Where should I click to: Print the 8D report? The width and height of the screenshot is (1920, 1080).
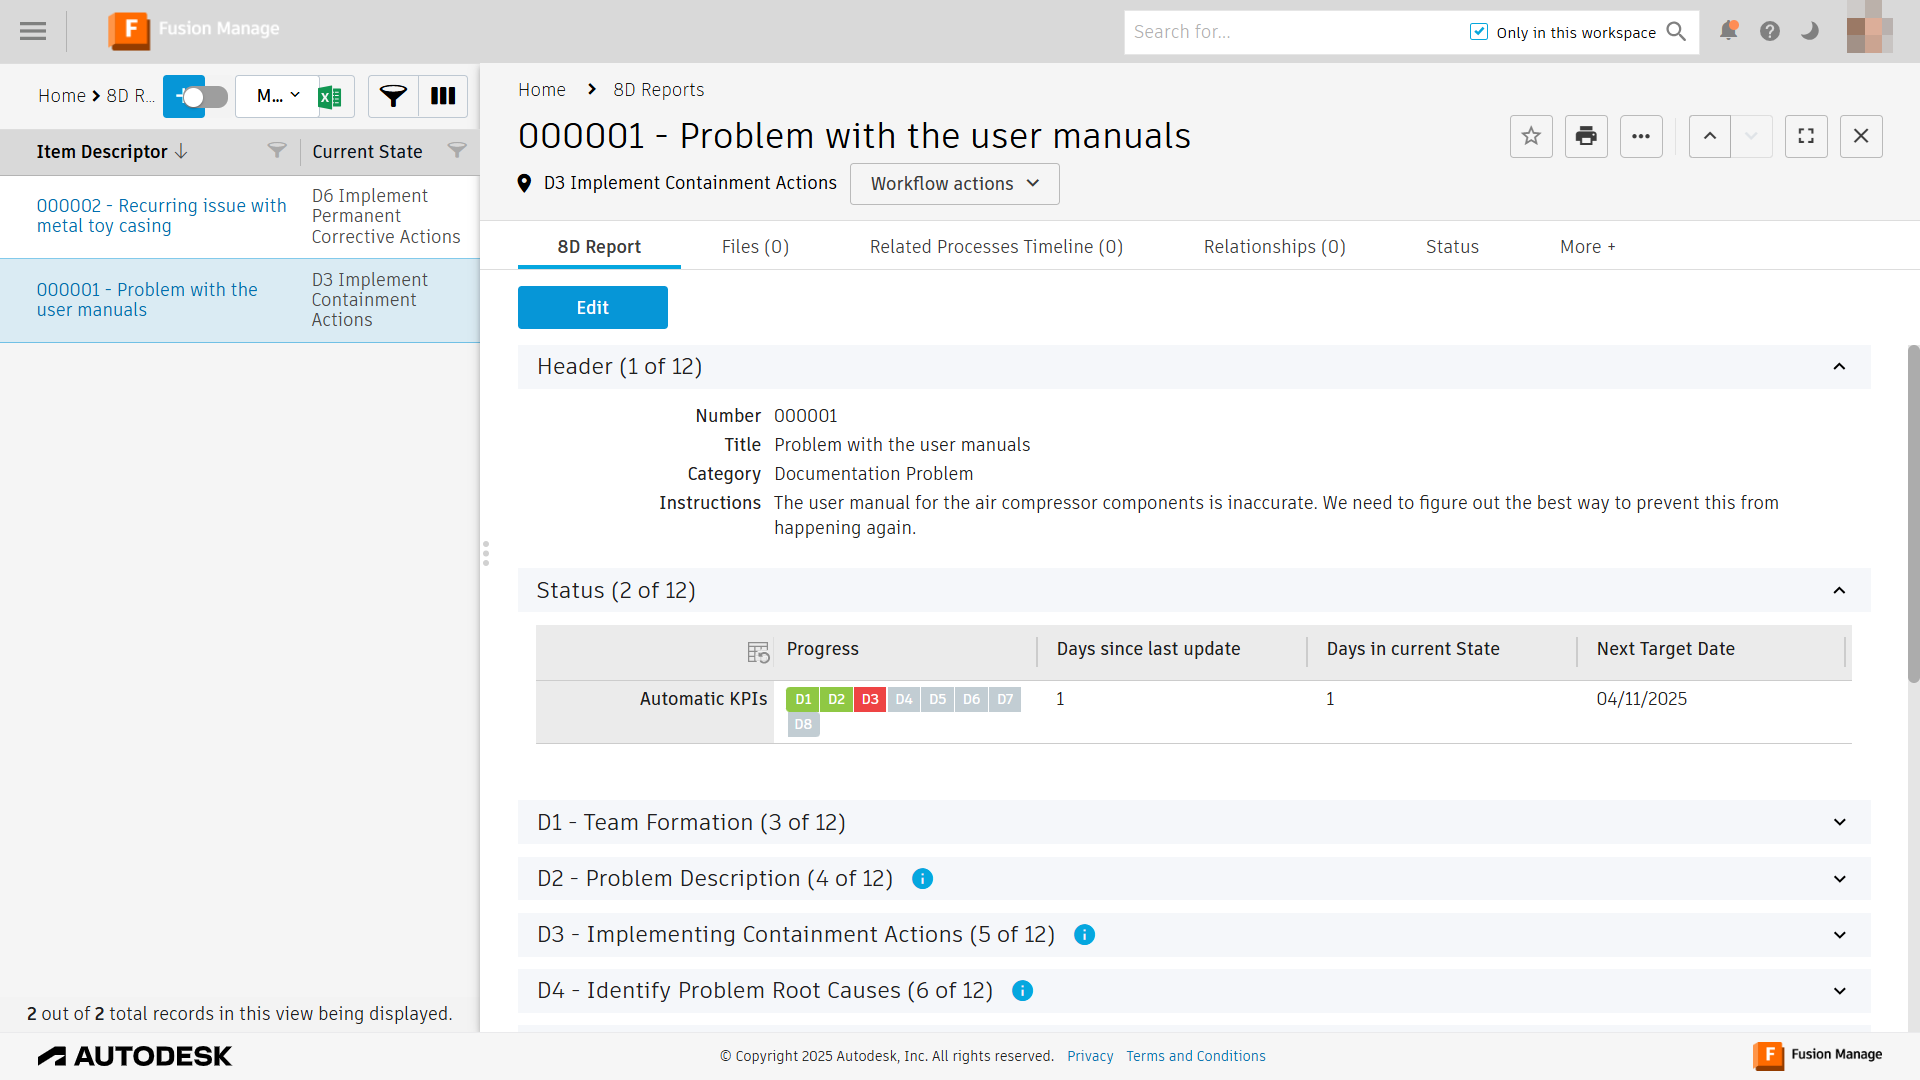coord(1586,137)
